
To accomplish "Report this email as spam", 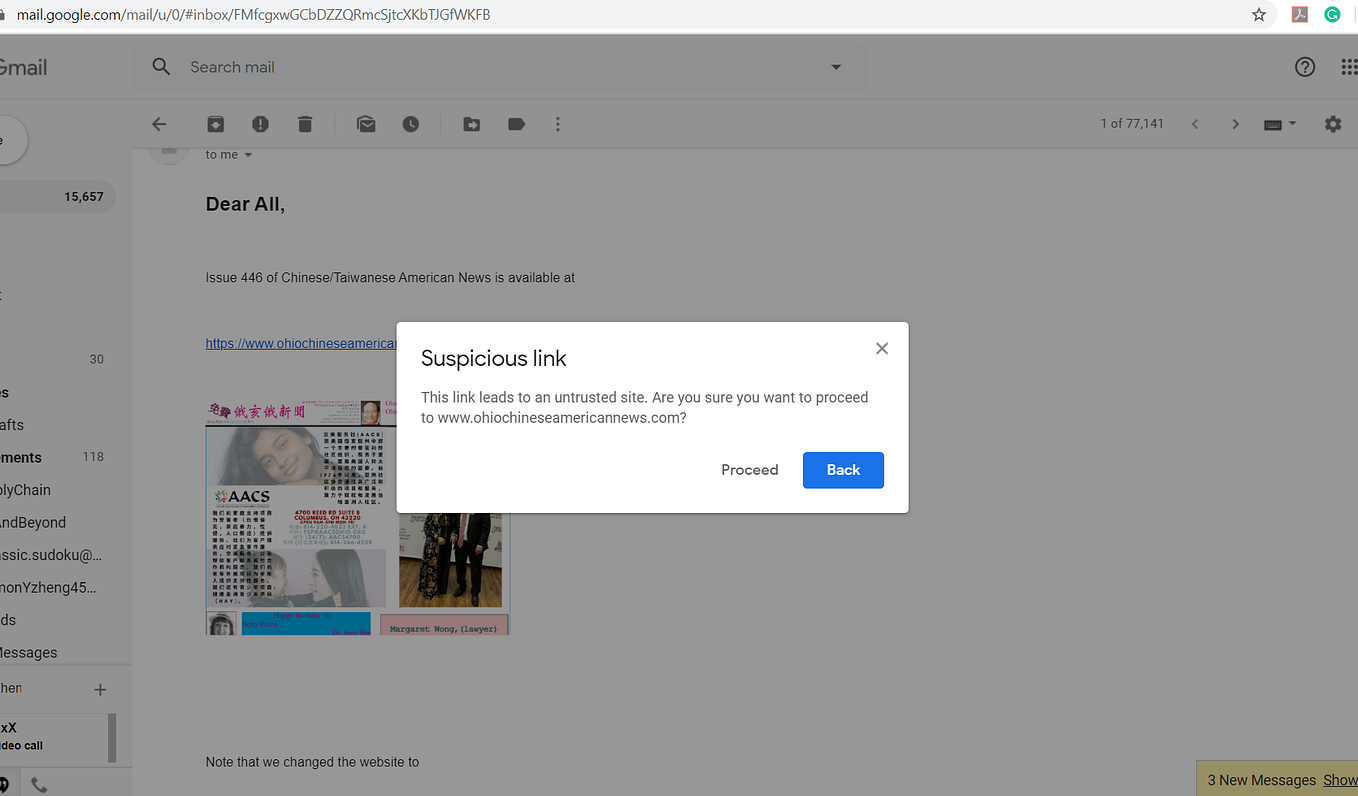I will (x=260, y=124).
